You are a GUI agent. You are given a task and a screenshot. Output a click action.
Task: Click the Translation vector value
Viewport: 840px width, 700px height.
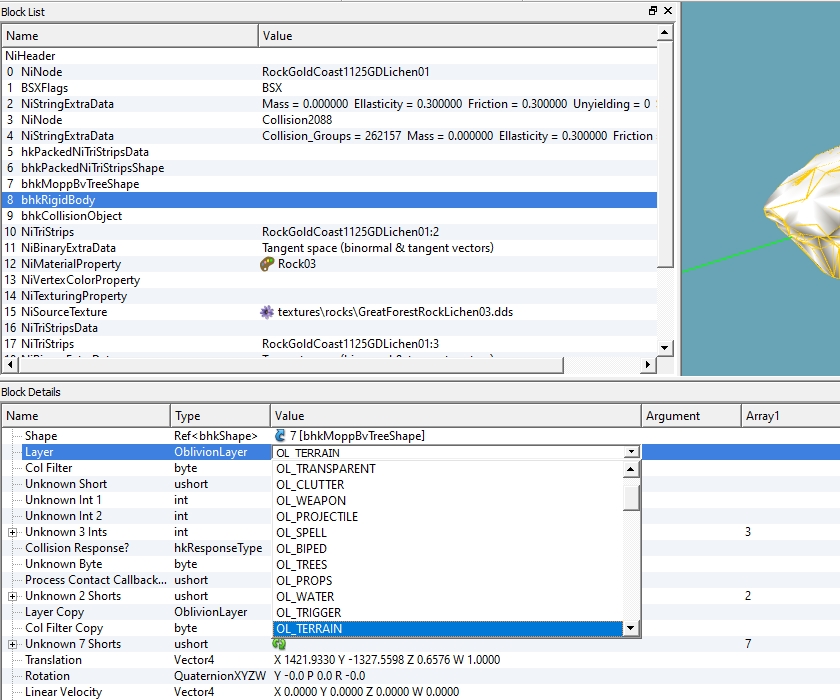click(387, 660)
